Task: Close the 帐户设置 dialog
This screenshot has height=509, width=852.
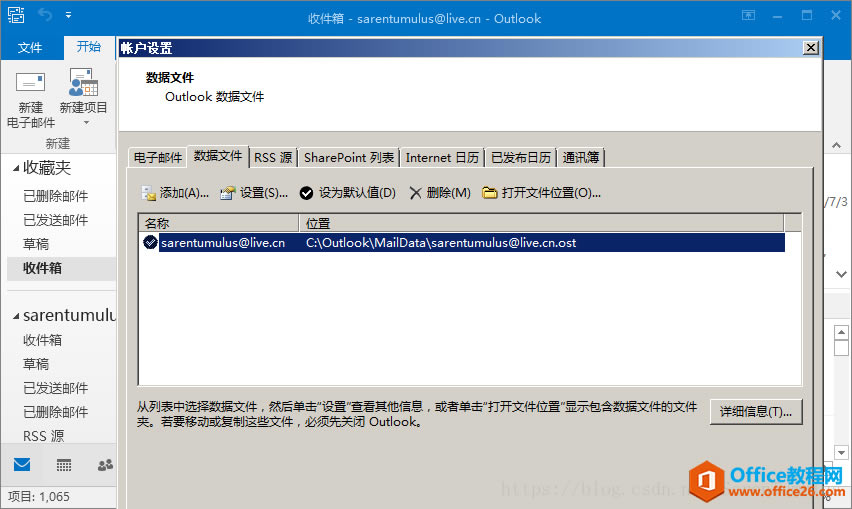Action: [811, 48]
